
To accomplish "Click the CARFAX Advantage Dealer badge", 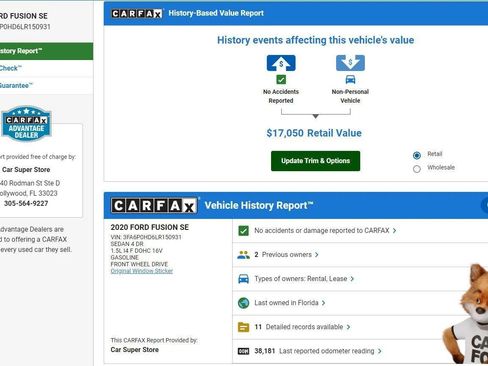I will click(26, 123).
